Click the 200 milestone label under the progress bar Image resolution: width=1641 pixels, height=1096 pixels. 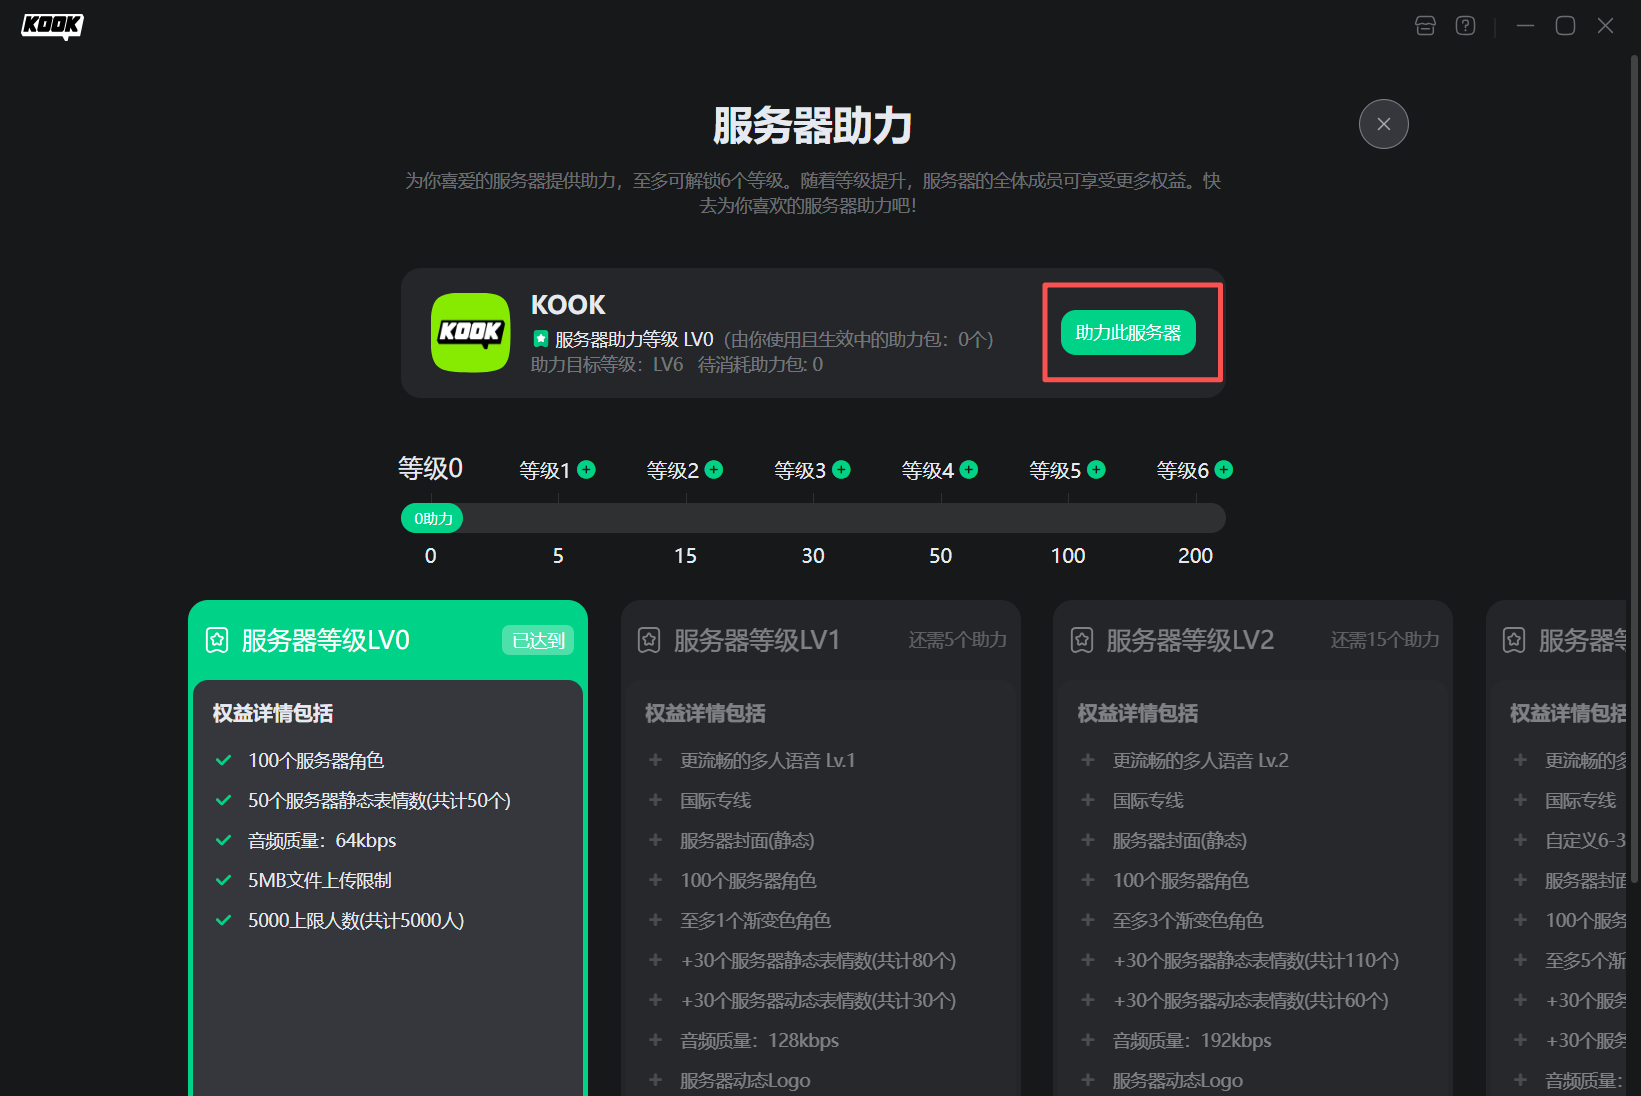coord(1196,556)
